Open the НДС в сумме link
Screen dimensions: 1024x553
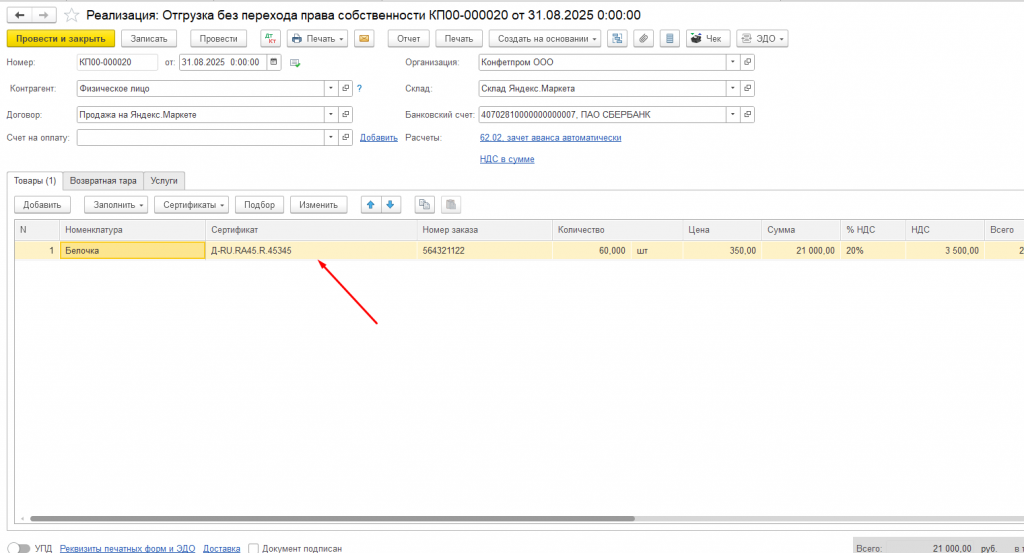pos(507,159)
